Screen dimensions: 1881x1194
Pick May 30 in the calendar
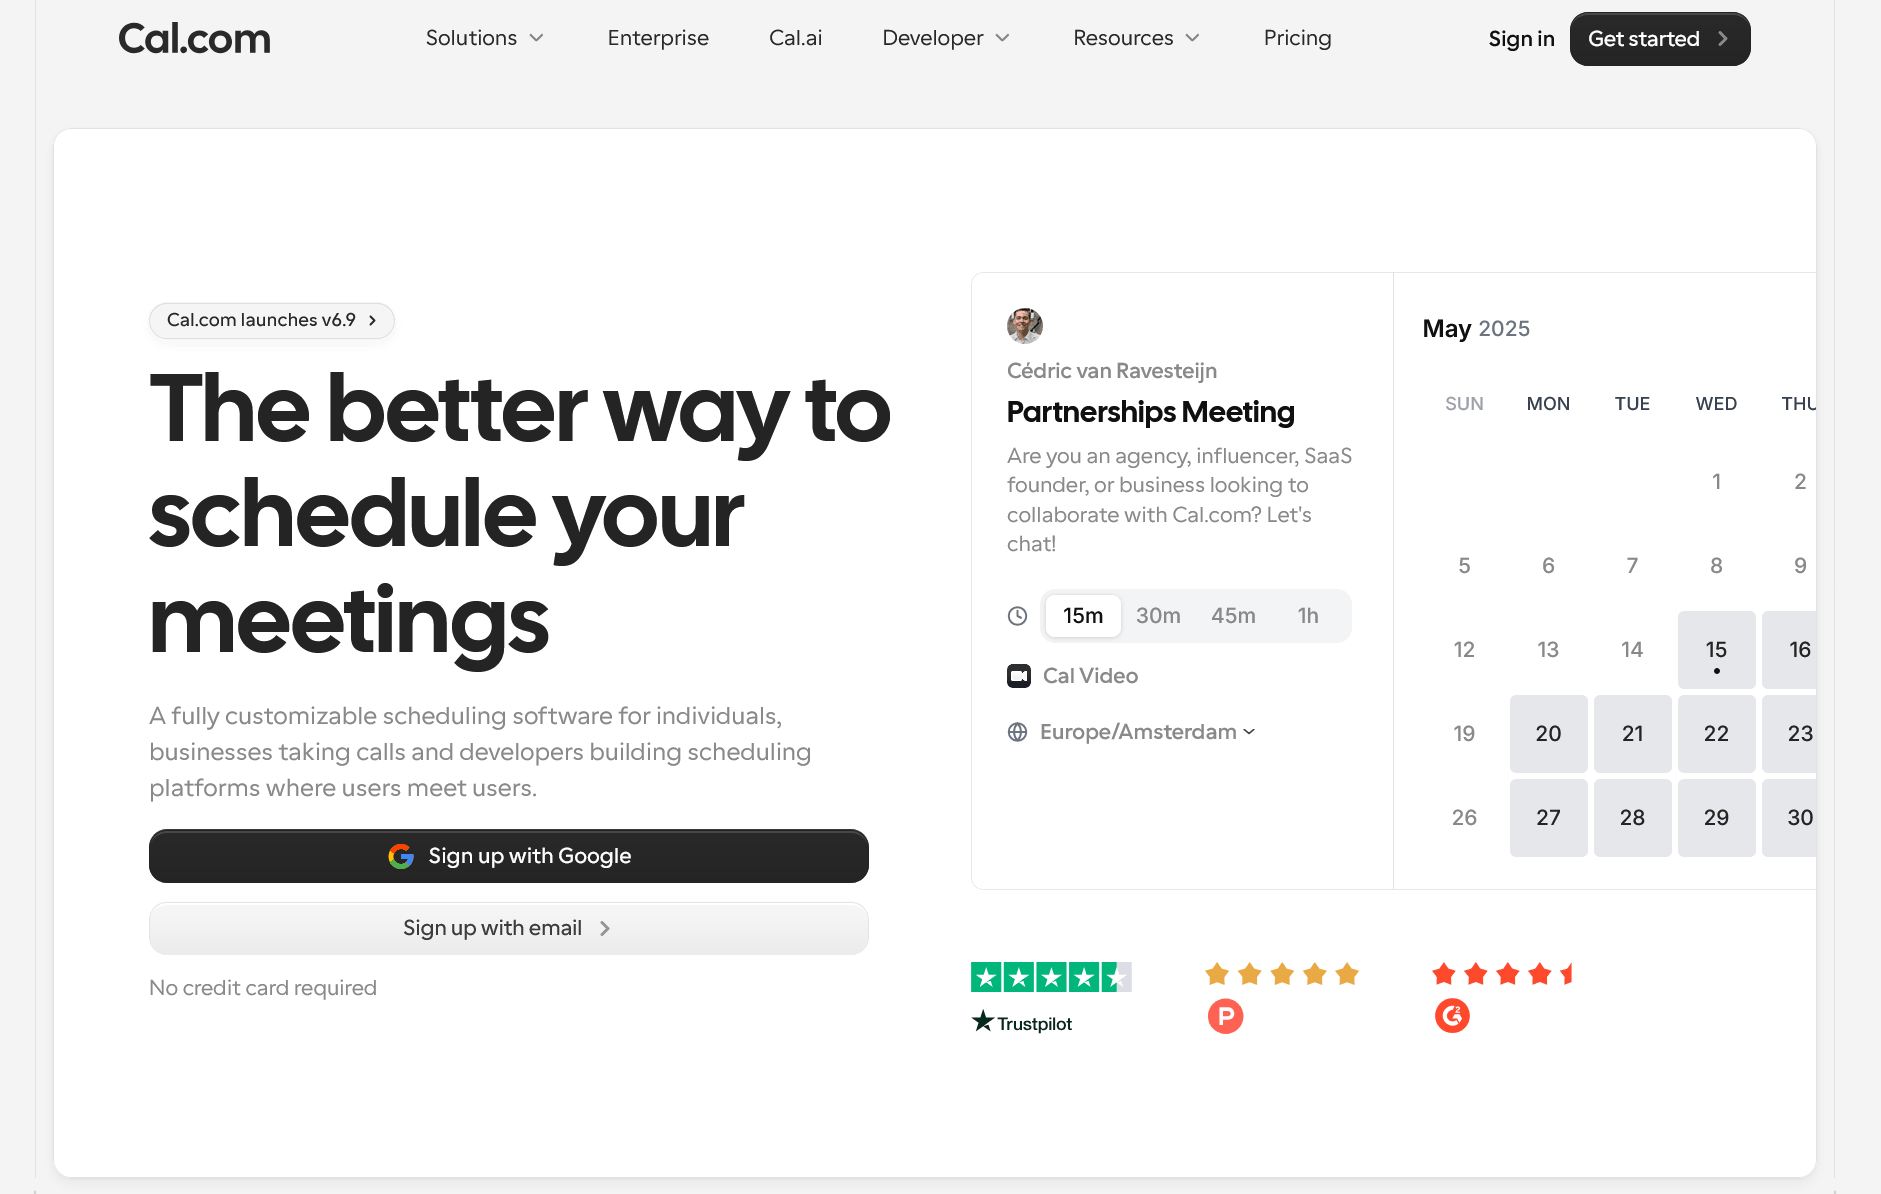[1790, 818]
